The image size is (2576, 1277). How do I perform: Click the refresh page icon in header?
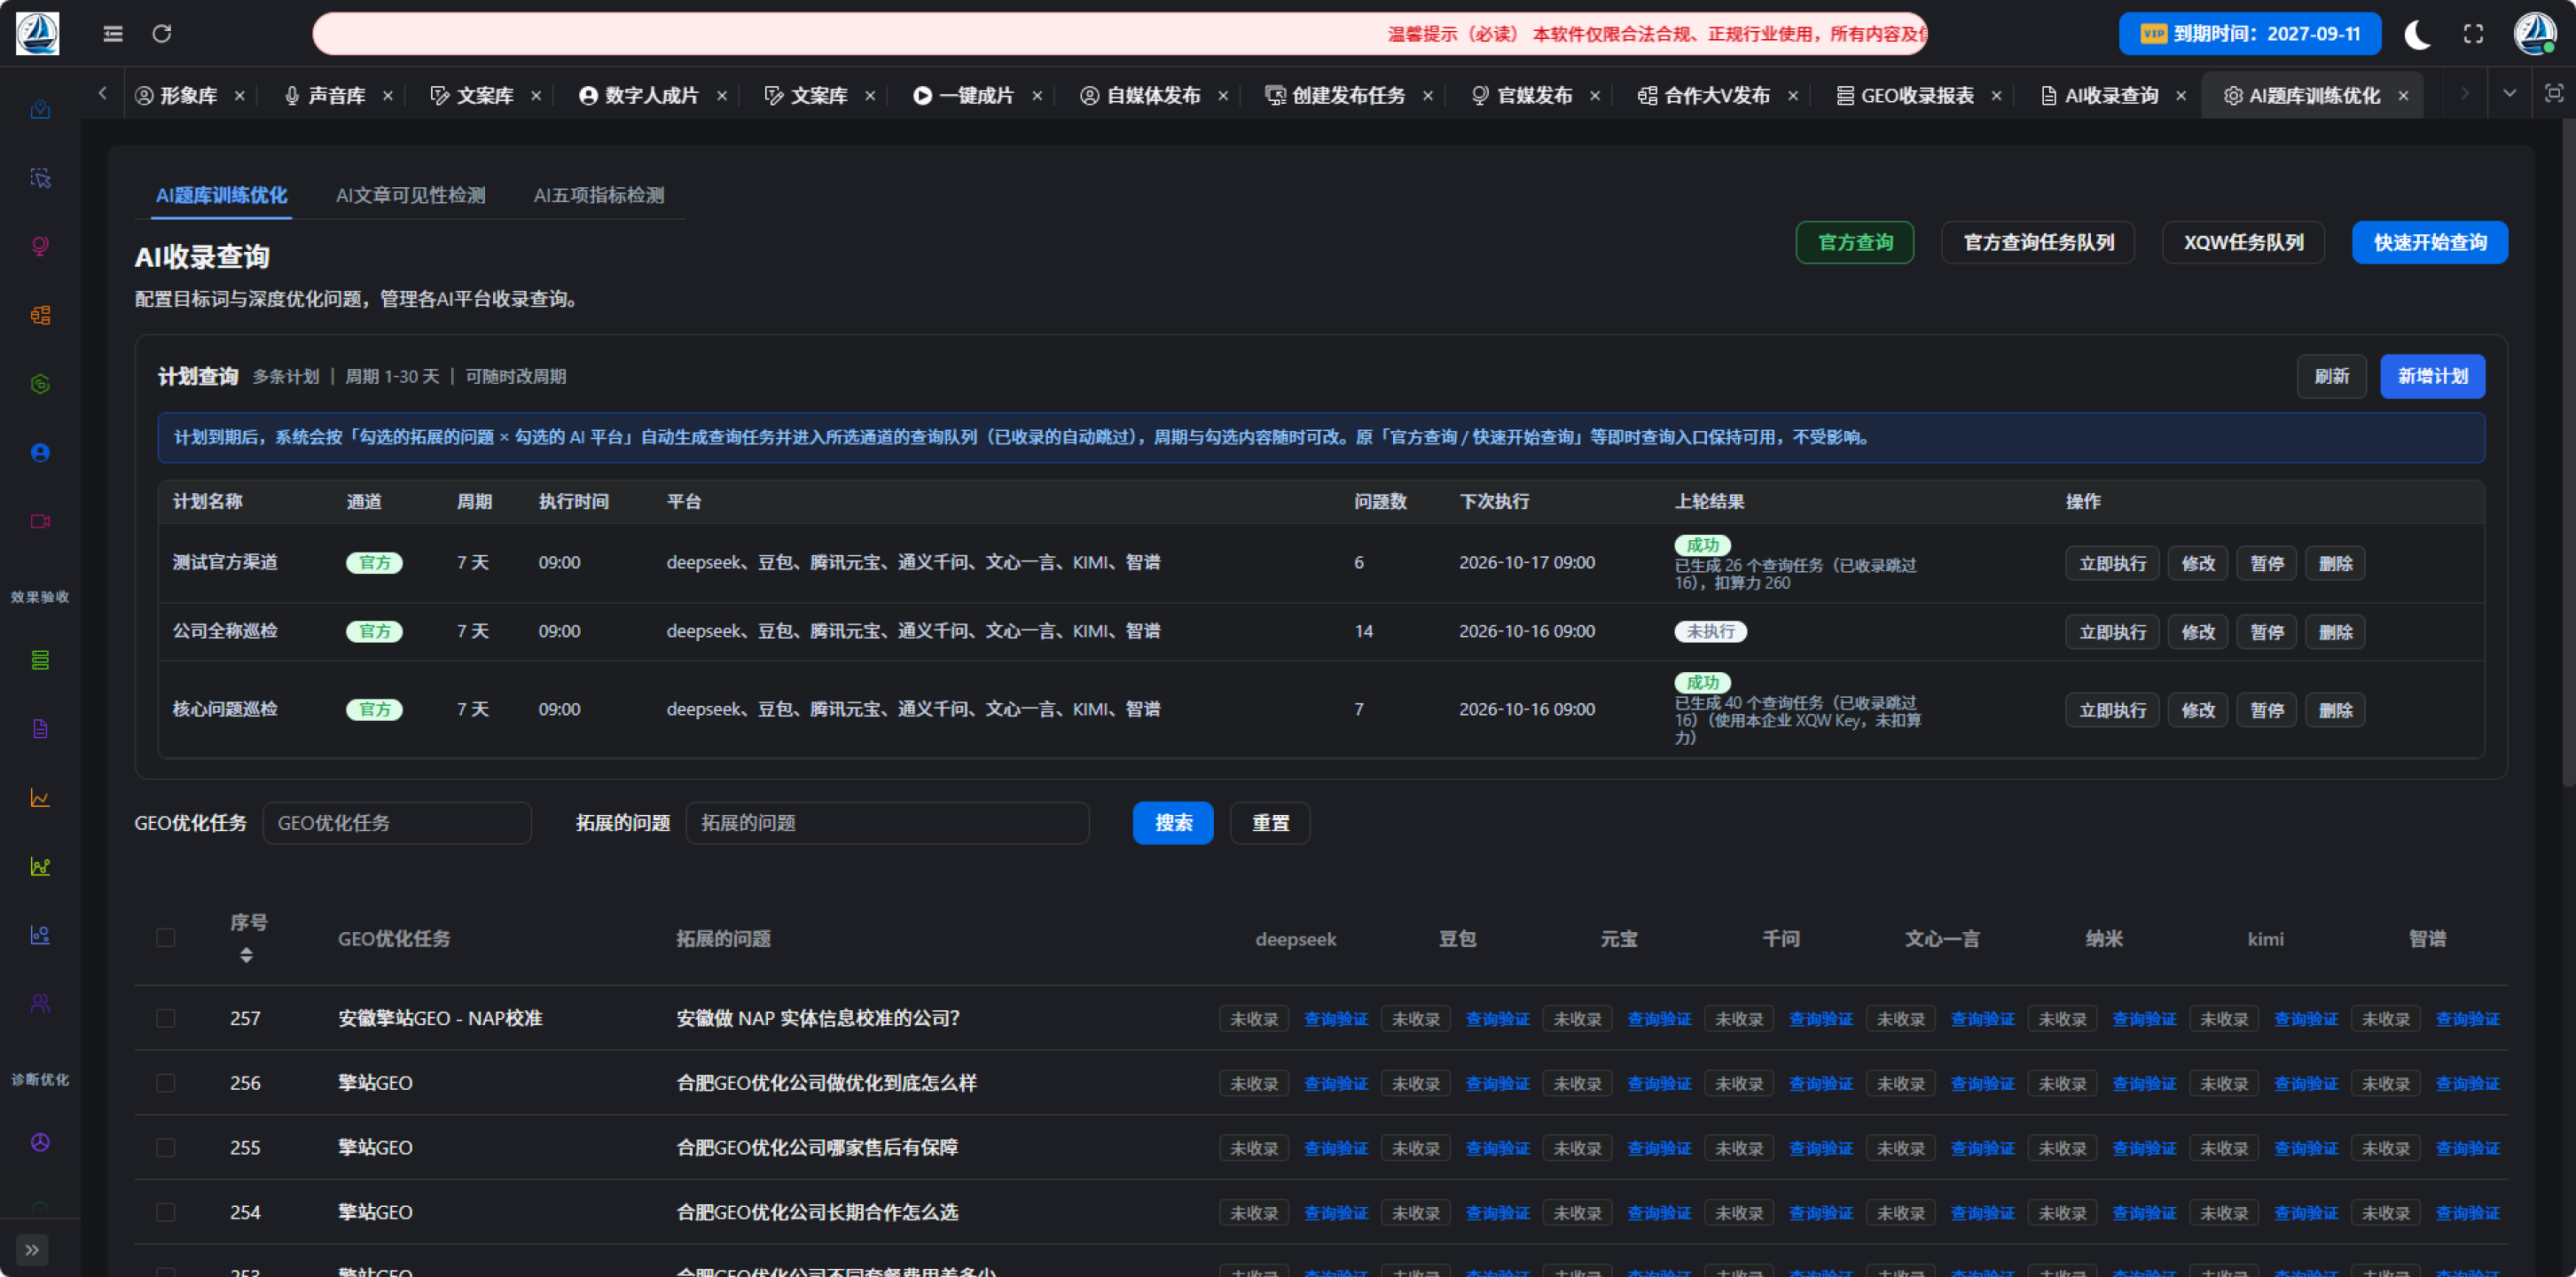[x=162, y=34]
